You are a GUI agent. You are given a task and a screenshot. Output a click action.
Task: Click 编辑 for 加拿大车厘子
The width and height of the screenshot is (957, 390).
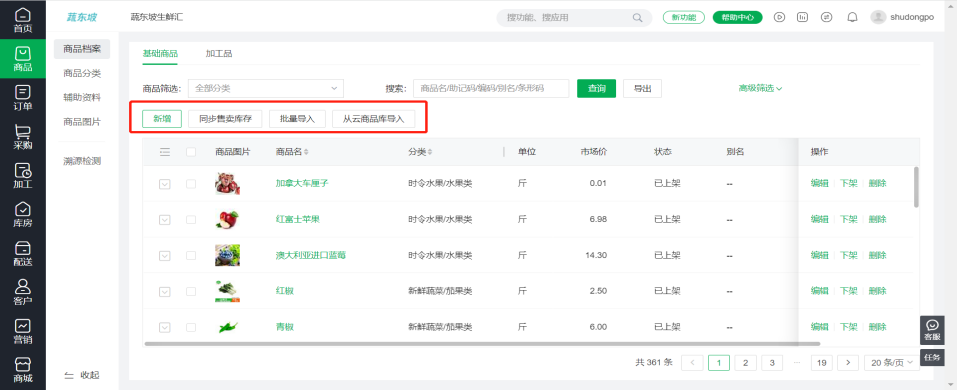coord(819,183)
